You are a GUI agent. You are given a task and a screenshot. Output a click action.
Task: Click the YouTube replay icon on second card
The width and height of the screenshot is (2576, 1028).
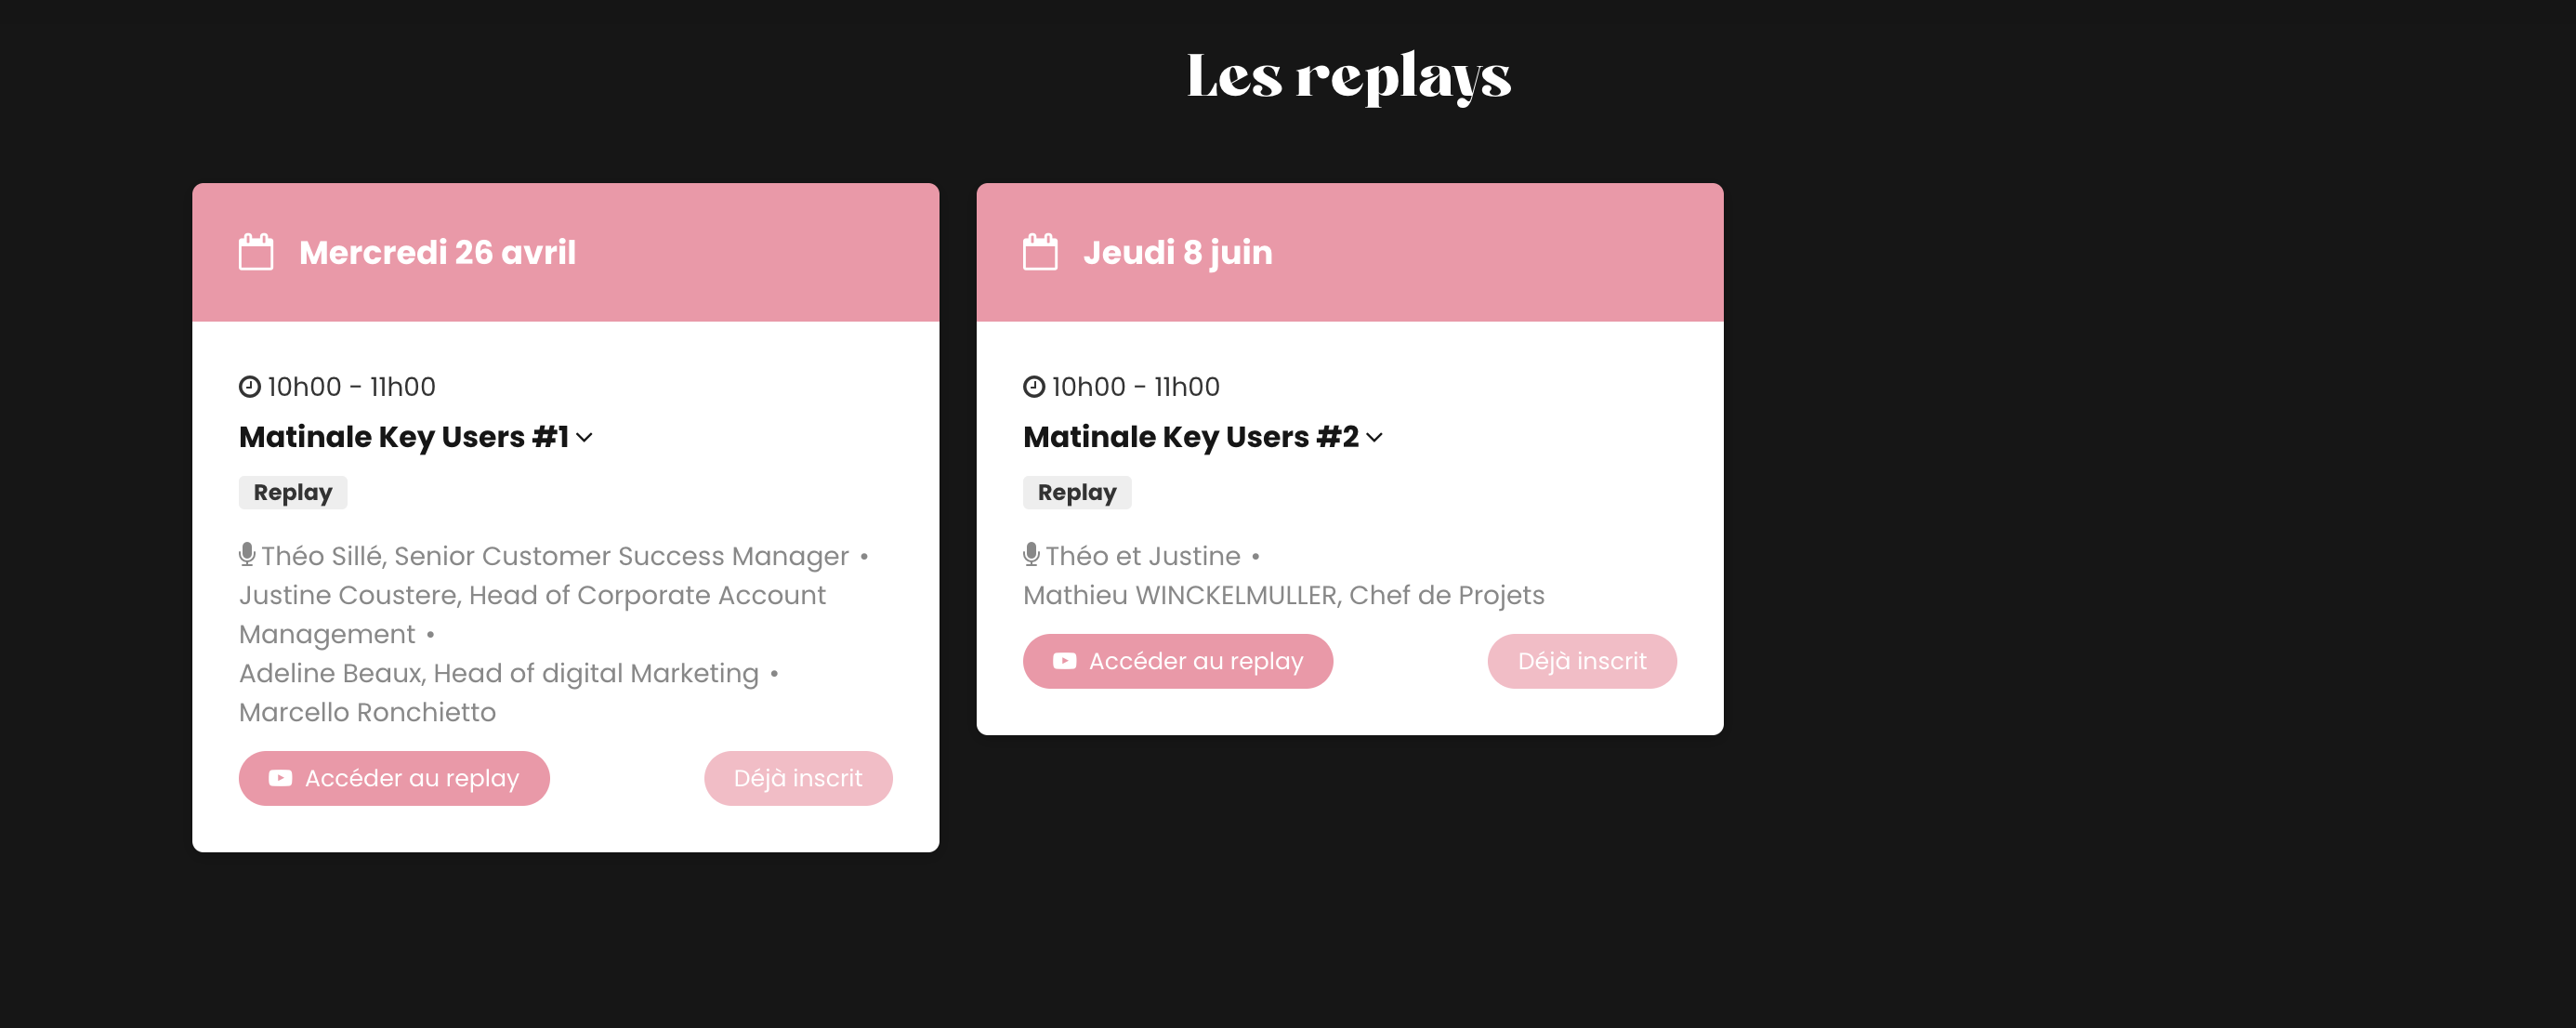pos(1063,660)
